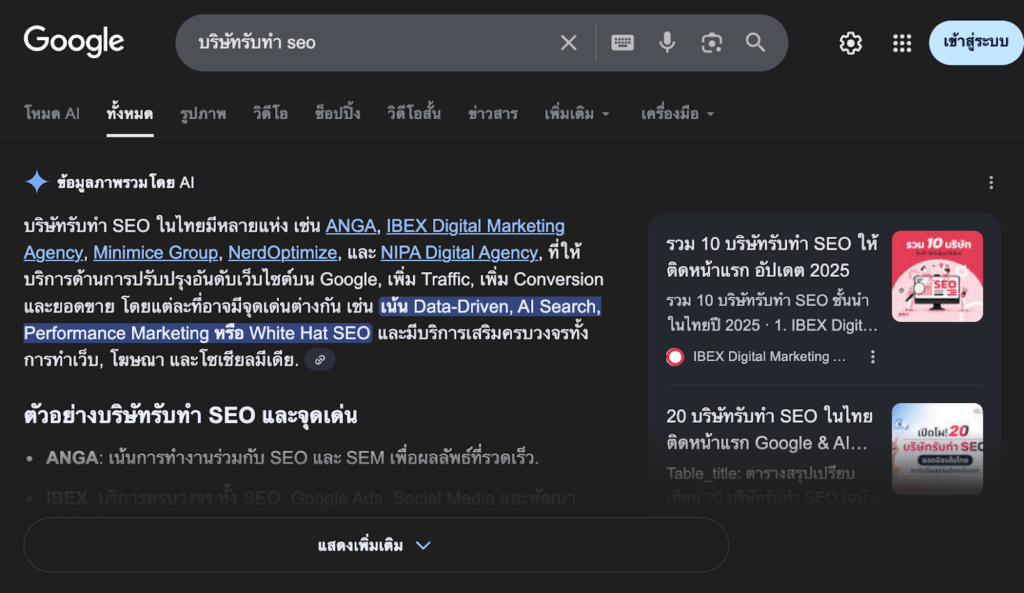This screenshot has width=1024, height=593.
Task: Expand the เพิ่มเติม dropdown
Action: click(577, 114)
